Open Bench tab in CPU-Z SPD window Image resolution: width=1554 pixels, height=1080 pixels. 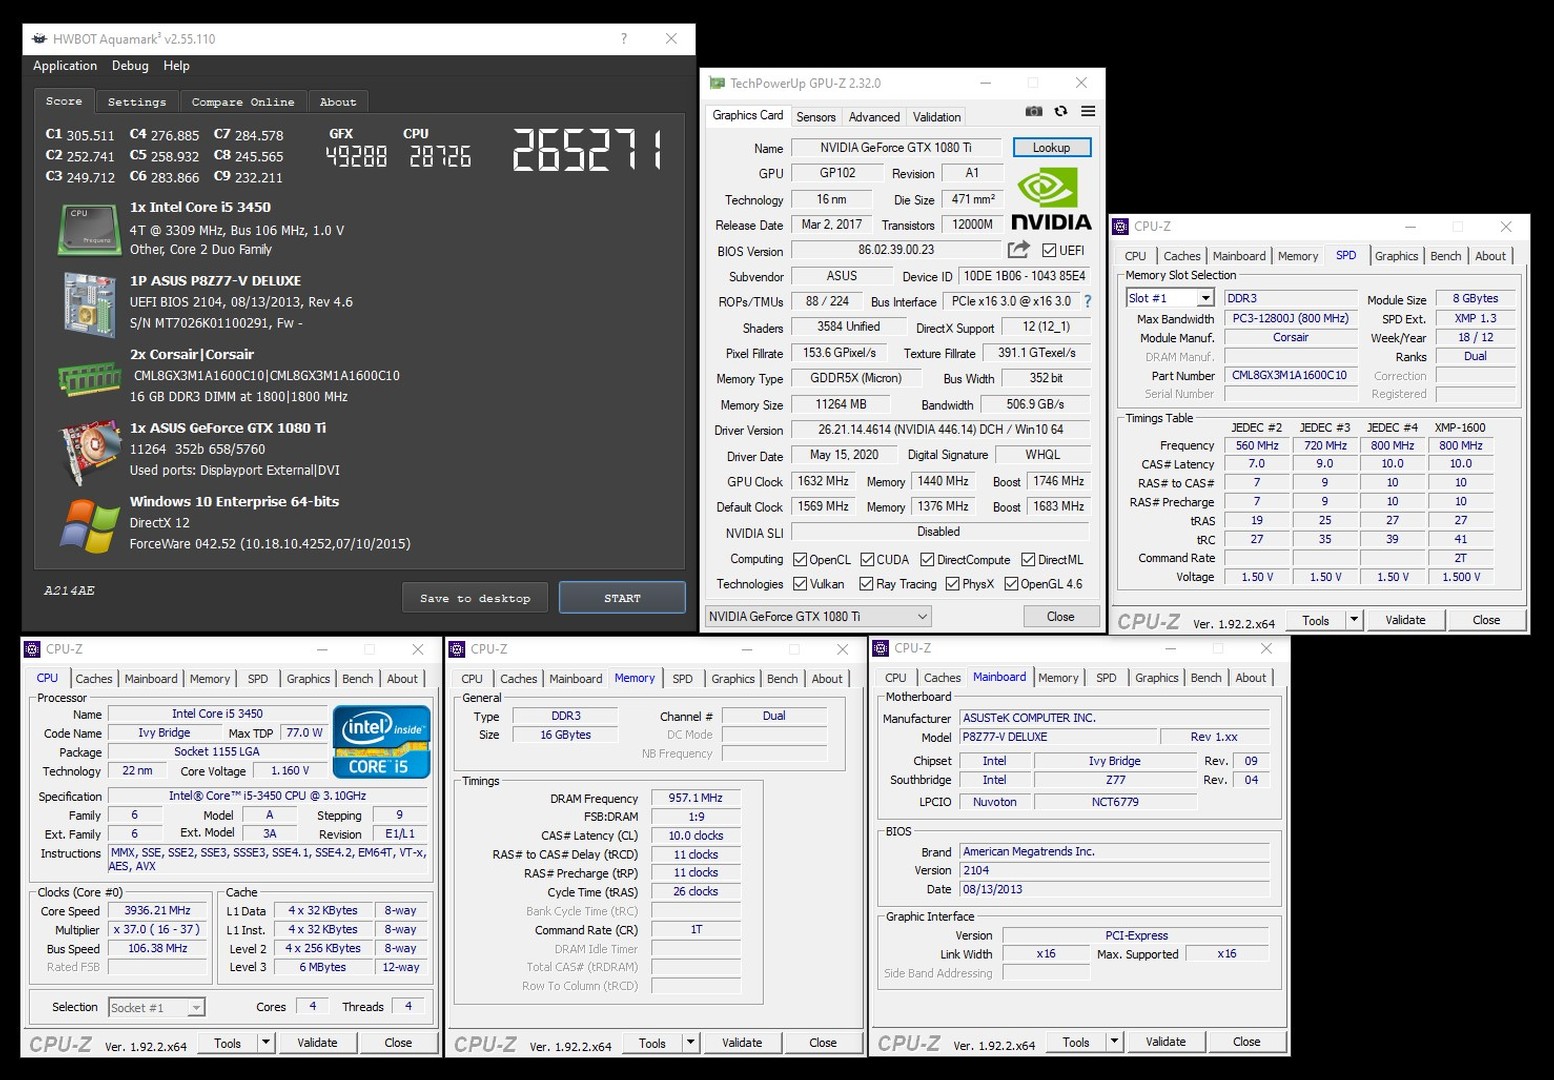click(x=1445, y=256)
